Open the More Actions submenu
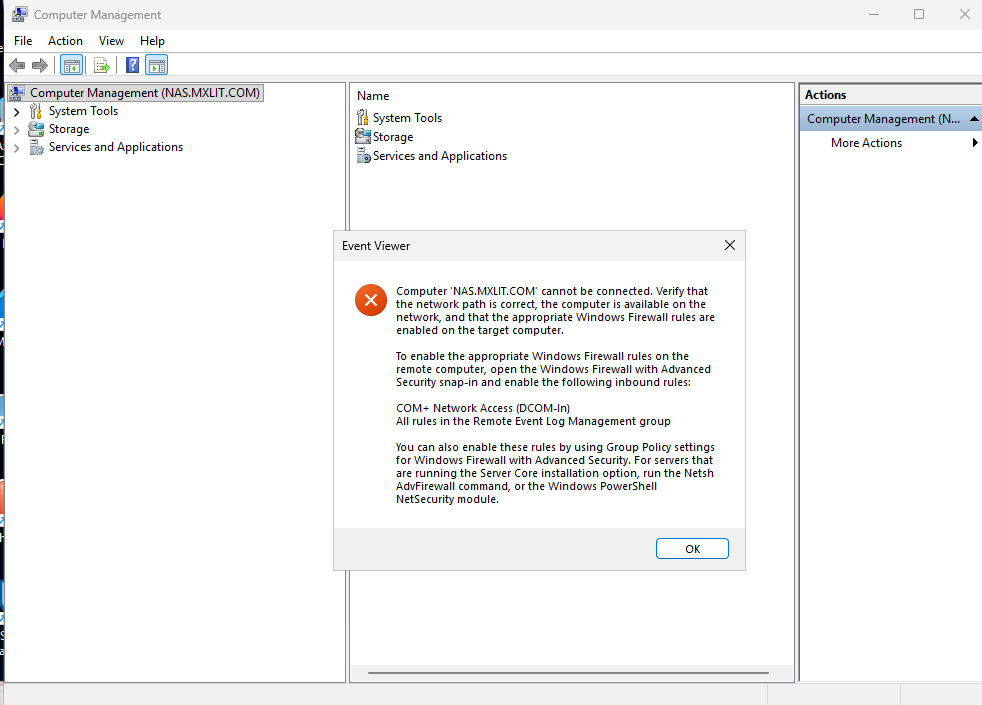This screenshot has height=705, width=982. pos(866,143)
